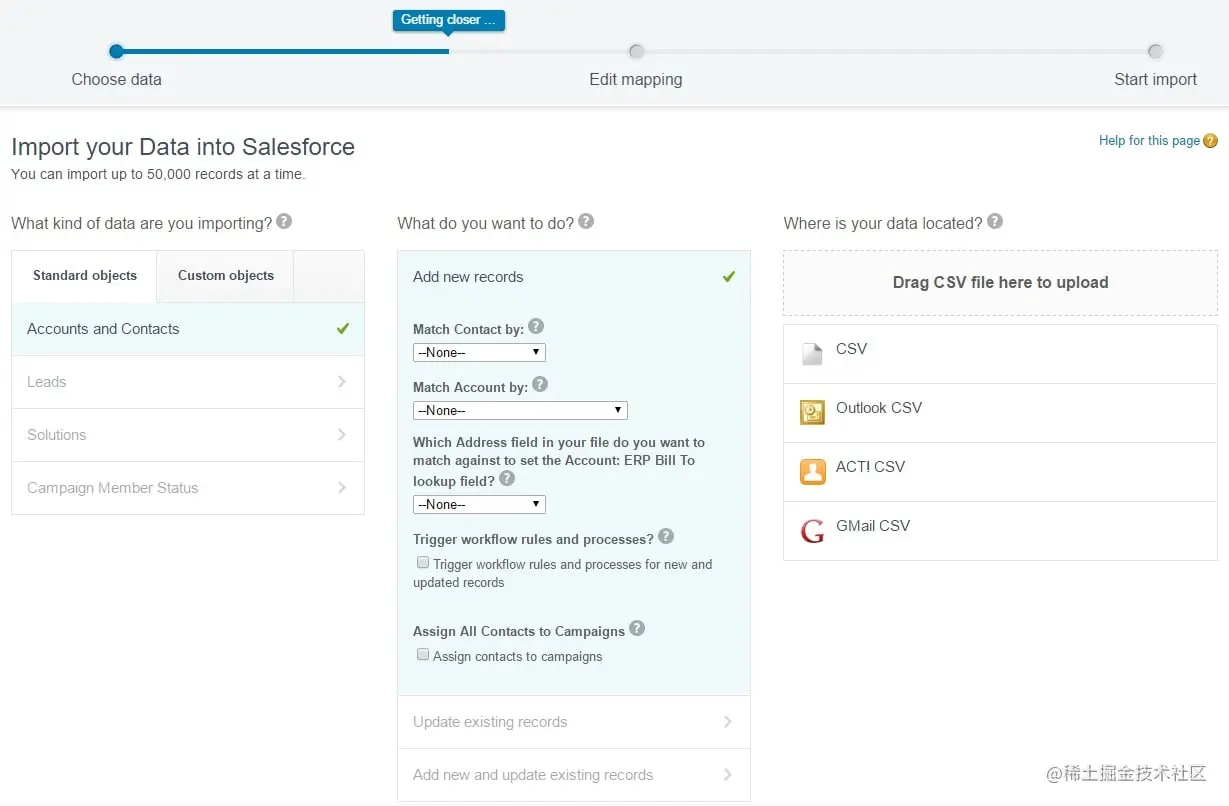The width and height of the screenshot is (1229, 806).
Task: Click help icon next to 'What kind of data are you importing?'
Action: click(x=284, y=221)
